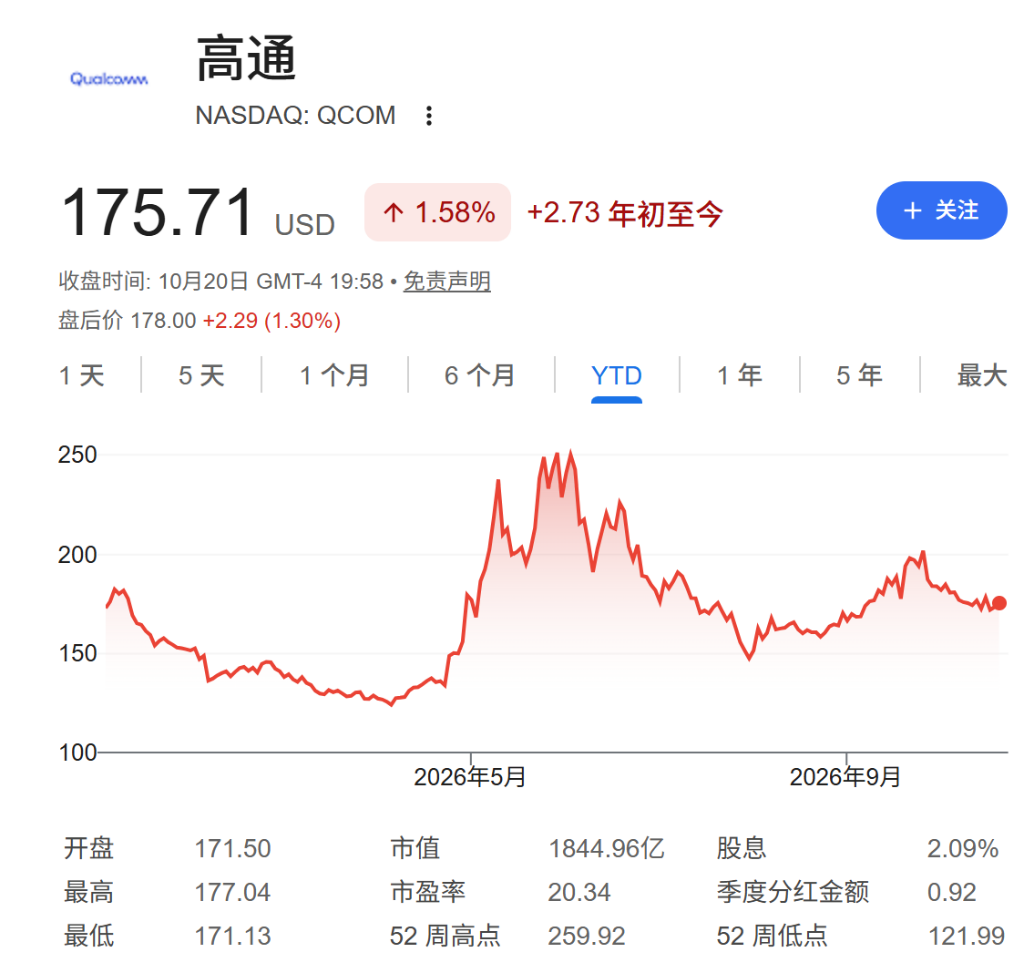Select the 最大 max range tab

982,375
